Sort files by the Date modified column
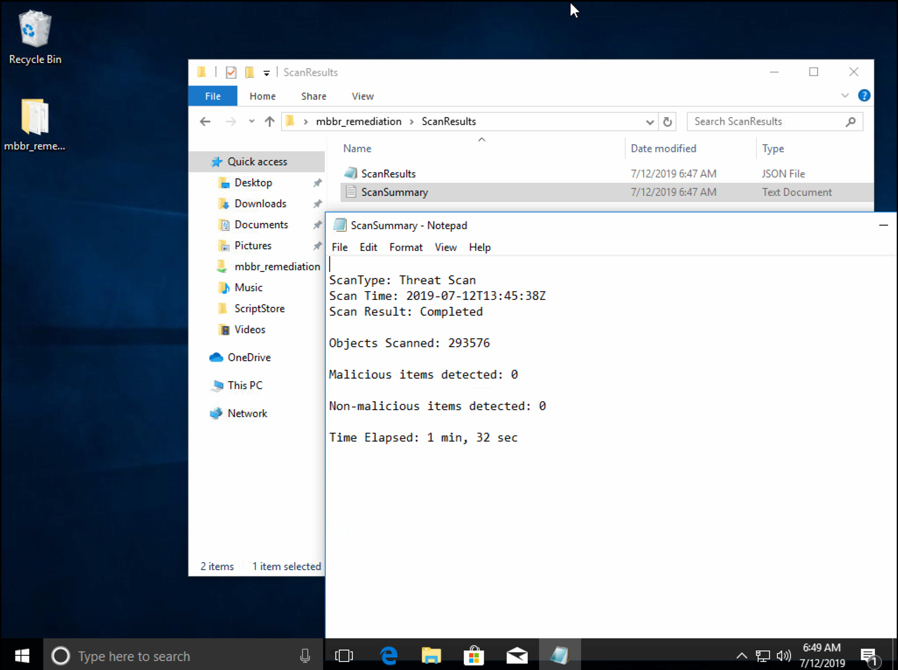This screenshot has width=898, height=670. 663,148
